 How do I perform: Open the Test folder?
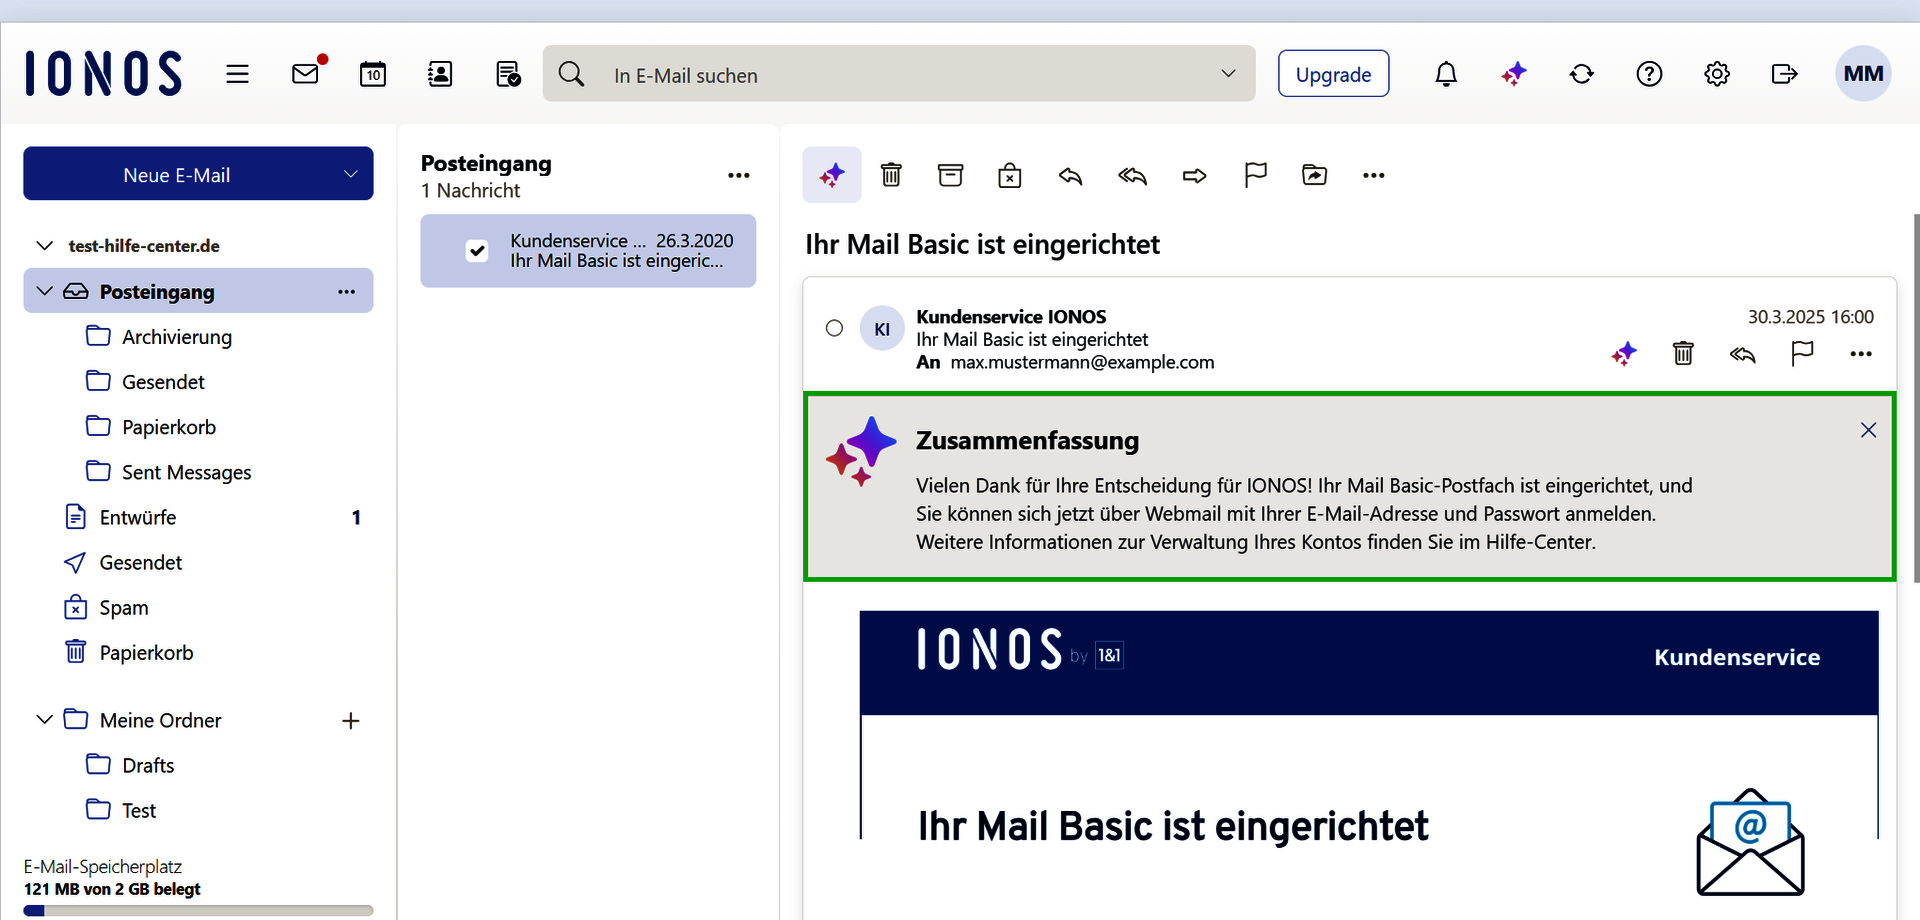pos(139,810)
